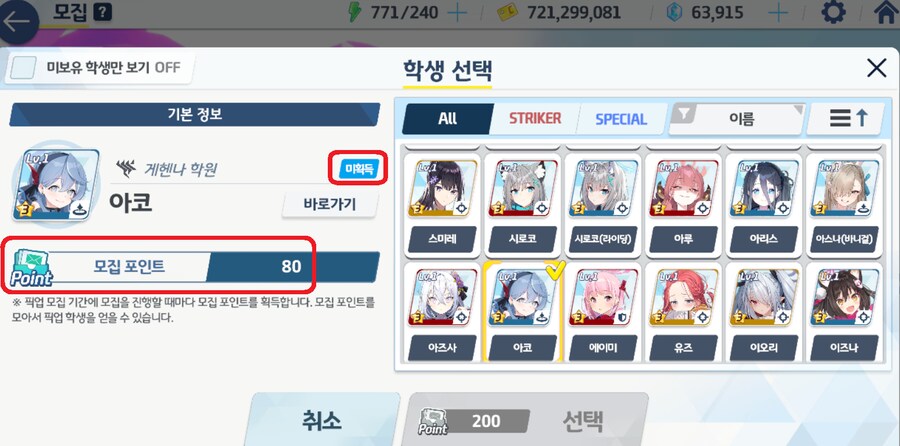Image resolution: width=900 pixels, height=446 pixels.
Task: Open the 이름 sort filter dropdown
Action: (738, 119)
